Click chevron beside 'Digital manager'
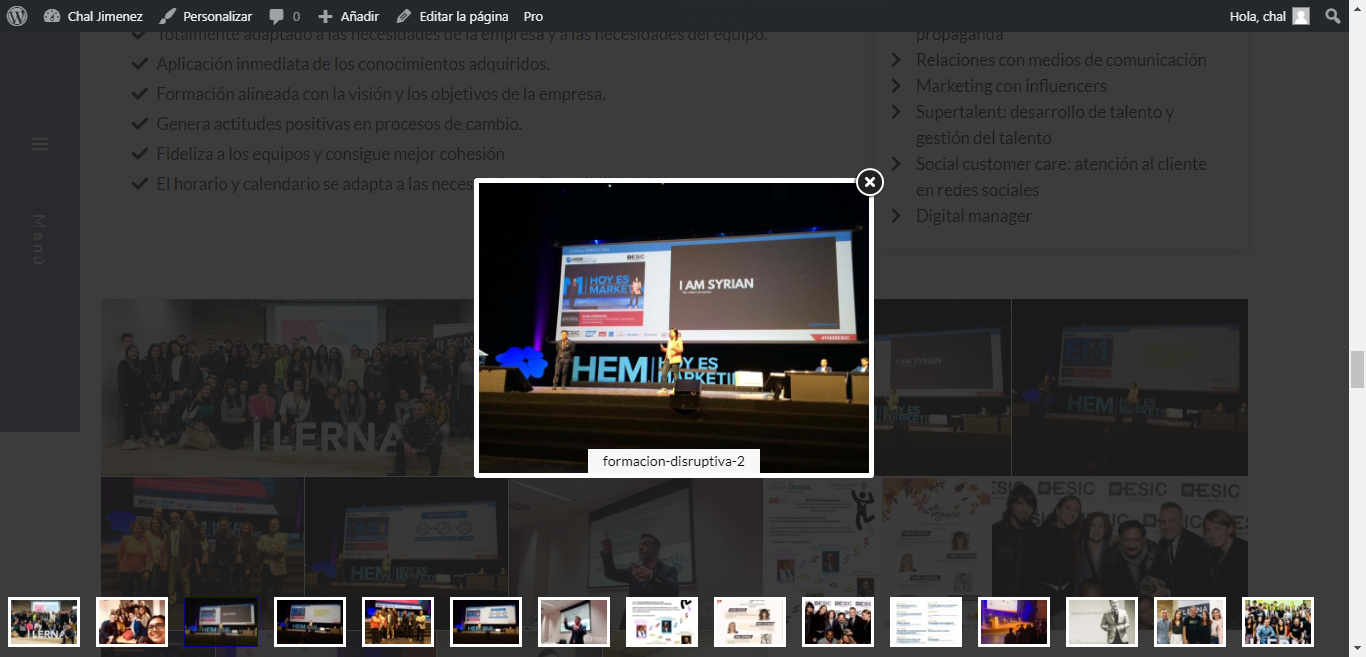The width and height of the screenshot is (1366, 657). 897,216
